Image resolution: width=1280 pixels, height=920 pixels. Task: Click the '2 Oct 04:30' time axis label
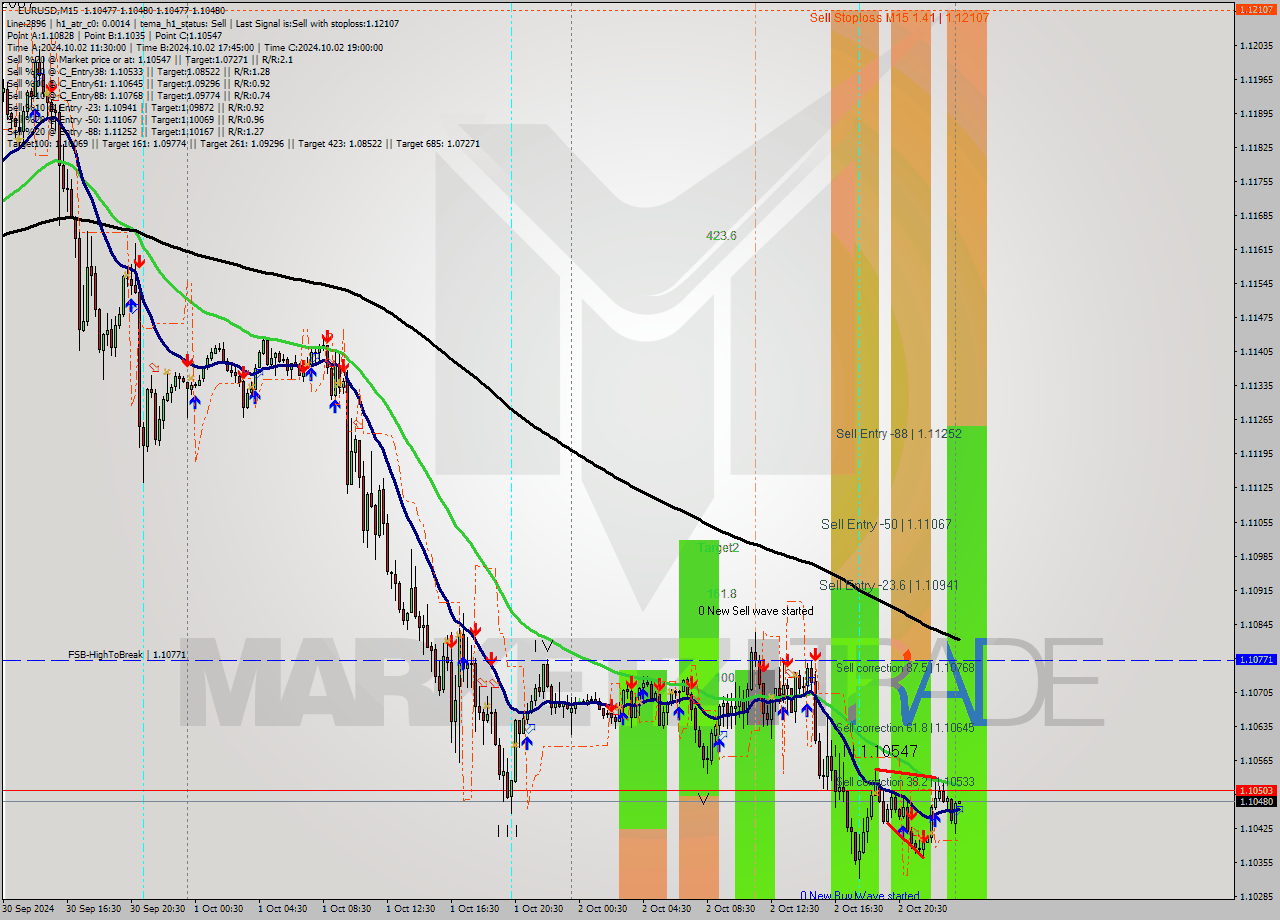click(666, 909)
